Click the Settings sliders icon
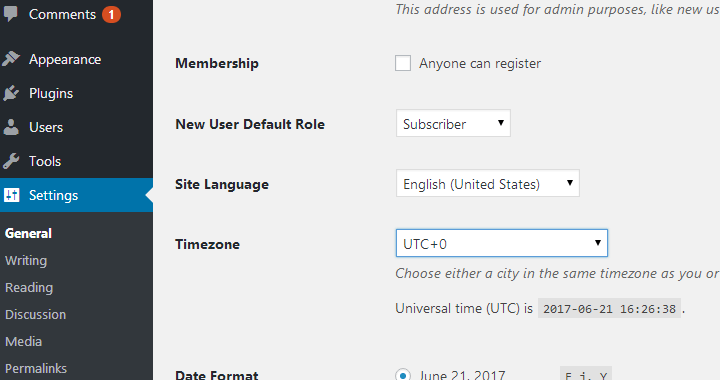Image resolution: width=720 pixels, height=380 pixels. coord(11,195)
